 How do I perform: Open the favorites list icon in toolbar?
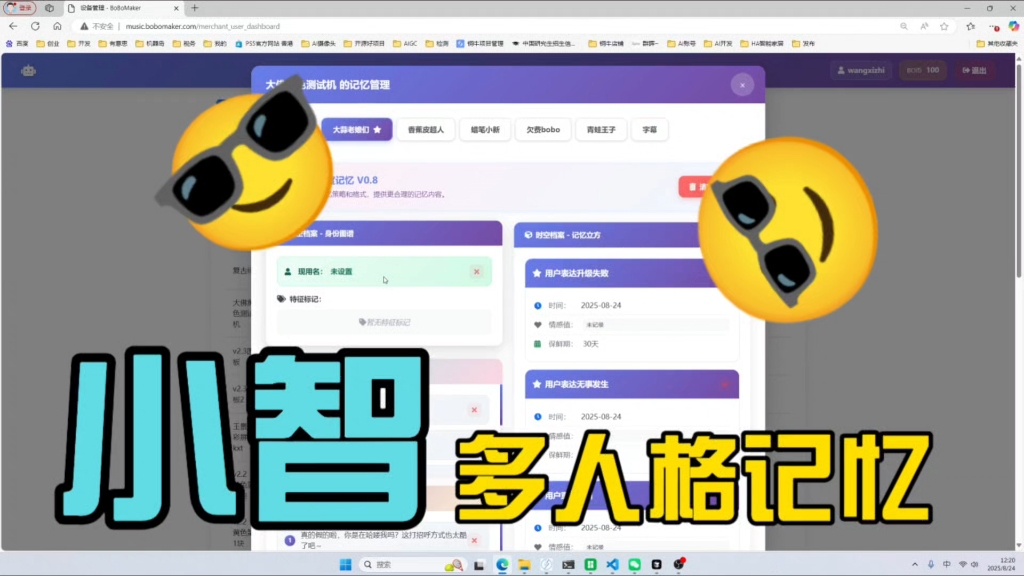(x=970, y=26)
